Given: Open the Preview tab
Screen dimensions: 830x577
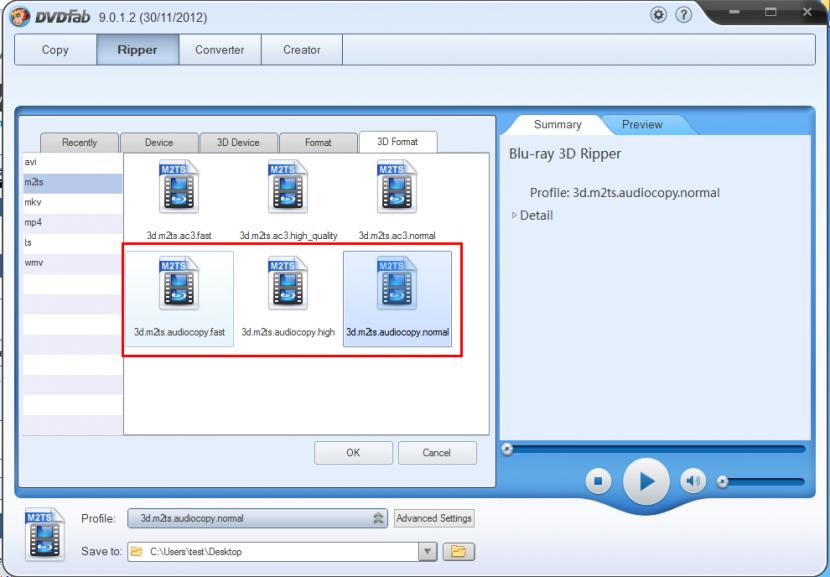Looking at the screenshot, I should coord(641,125).
